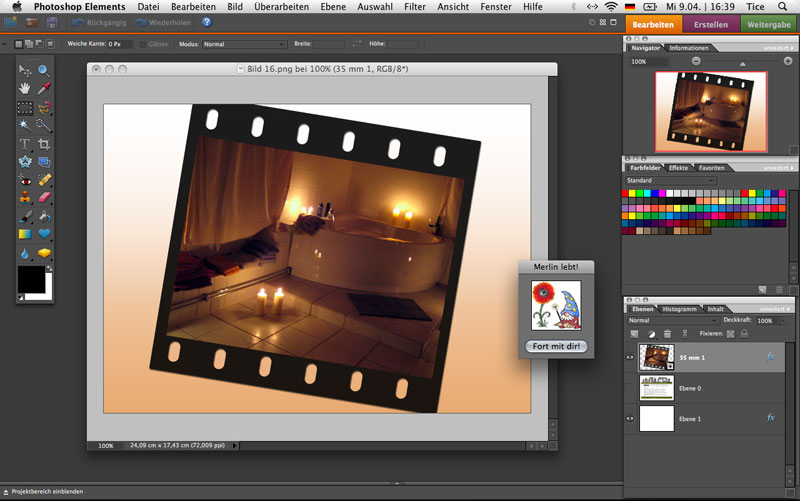
Task: Select the Horizontal Type tool
Action: pyautogui.click(x=25, y=144)
